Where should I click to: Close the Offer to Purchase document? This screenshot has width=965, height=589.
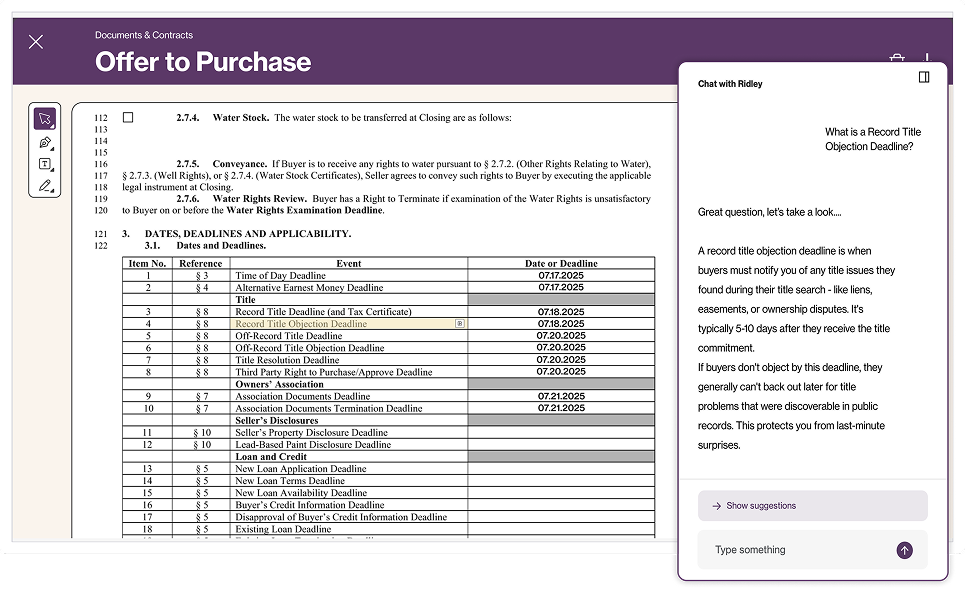(36, 42)
